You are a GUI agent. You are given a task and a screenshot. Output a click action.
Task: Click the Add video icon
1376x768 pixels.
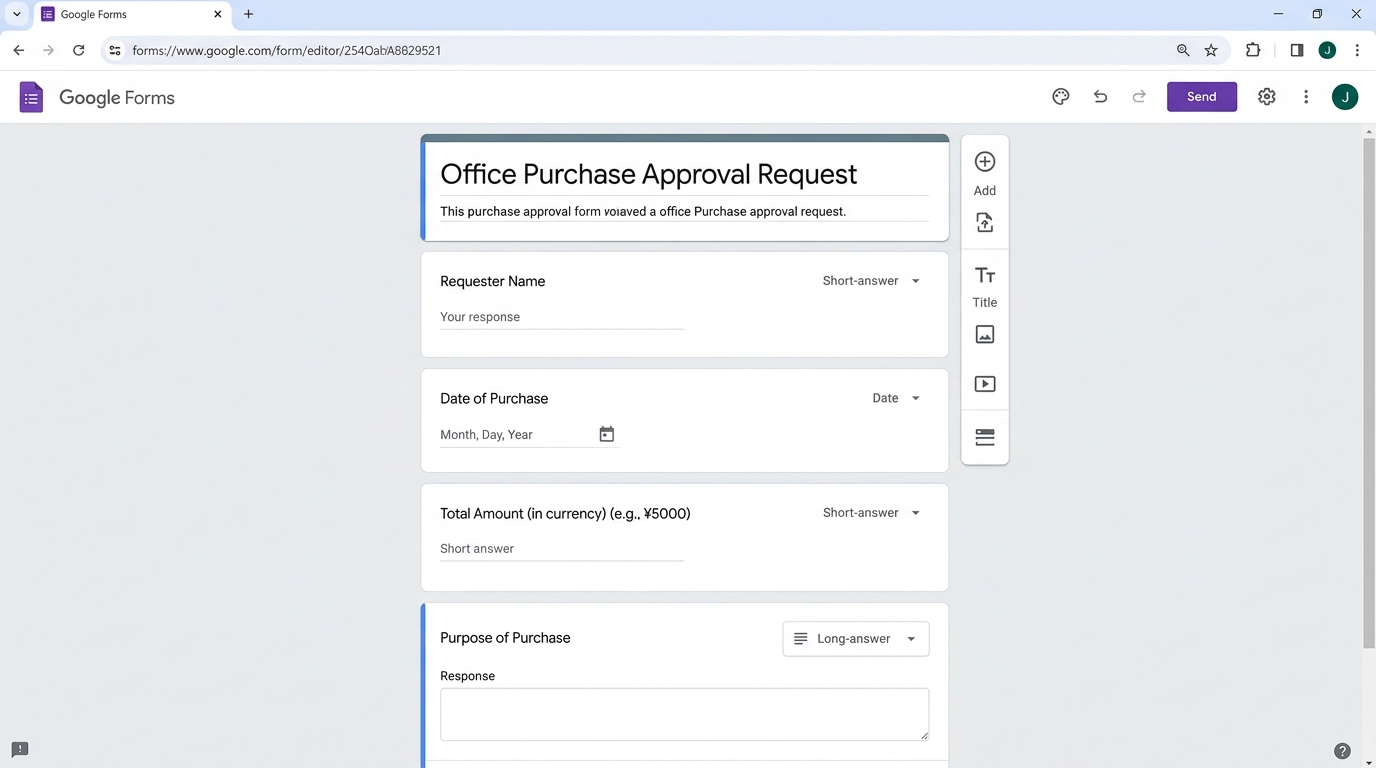tap(984, 384)
